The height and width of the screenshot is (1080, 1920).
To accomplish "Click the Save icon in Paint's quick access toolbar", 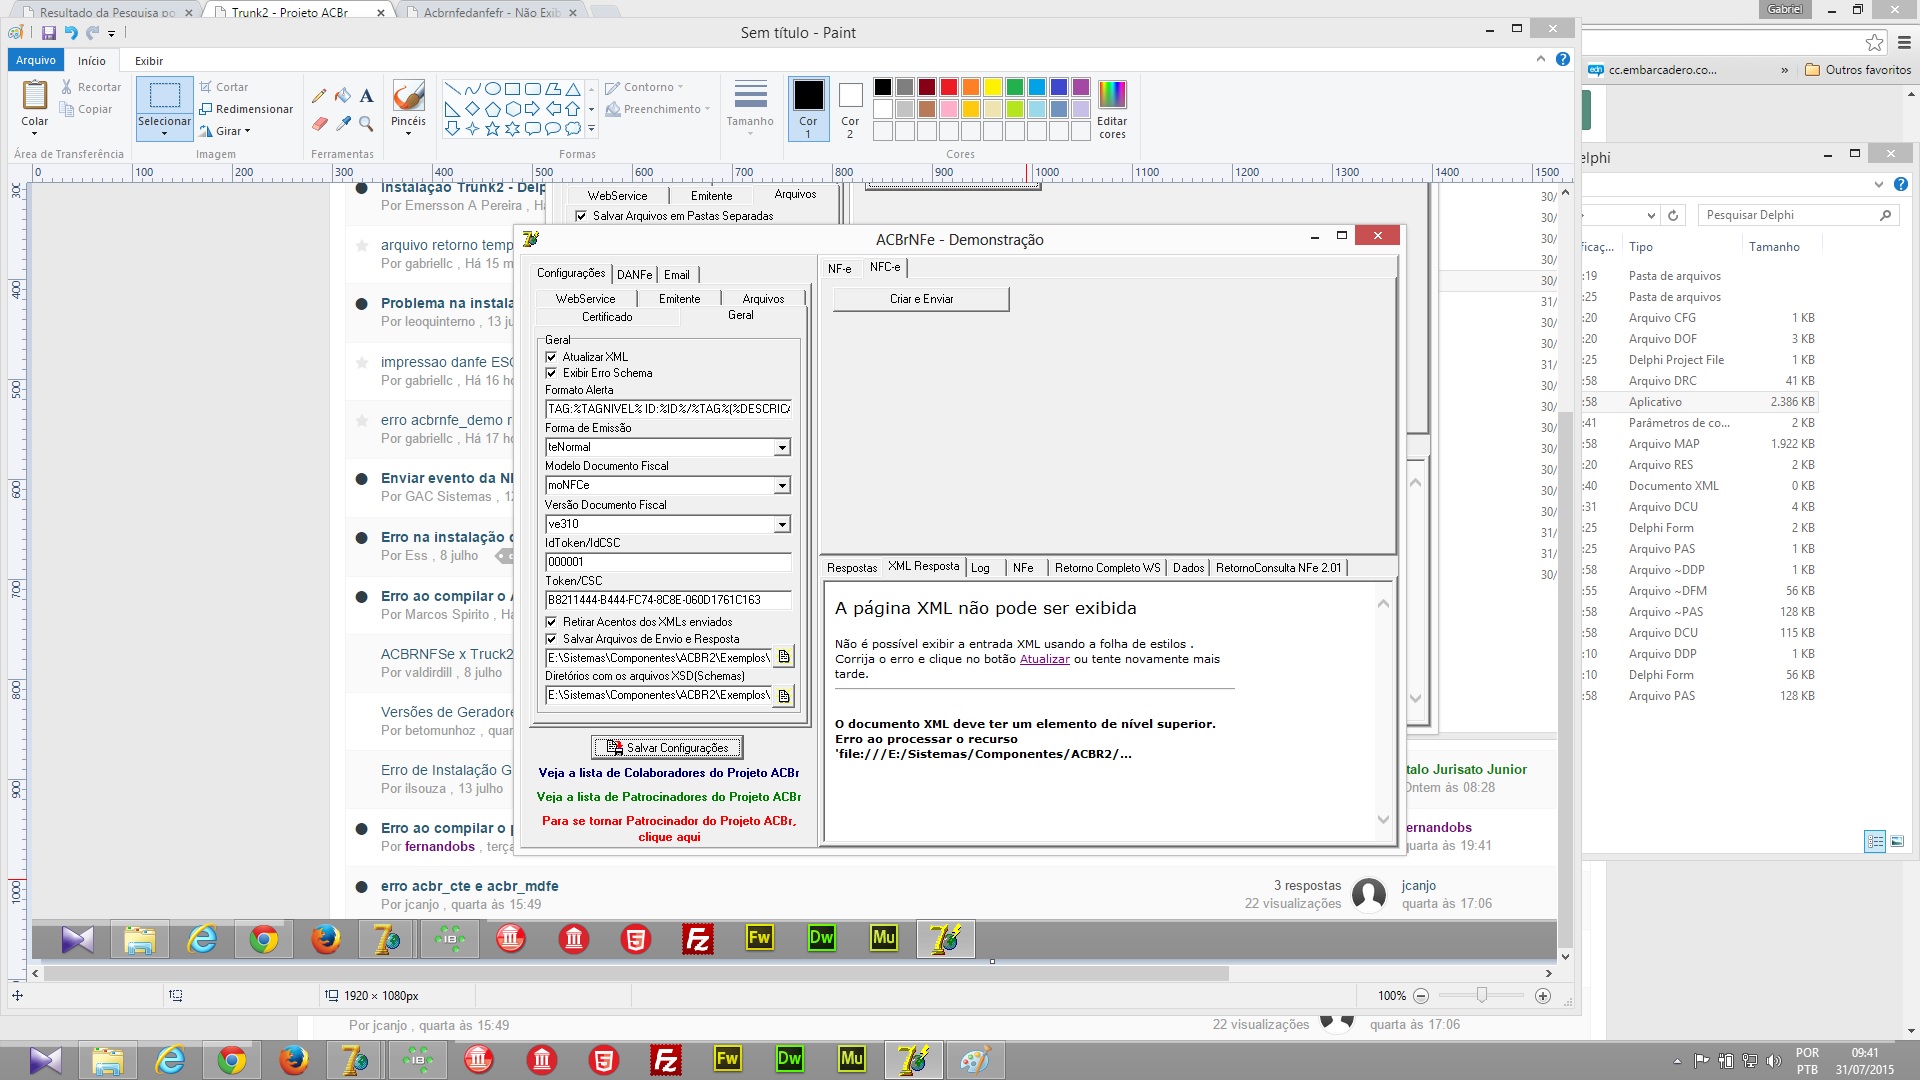I will pyautogui.click(x=48, y=33).
